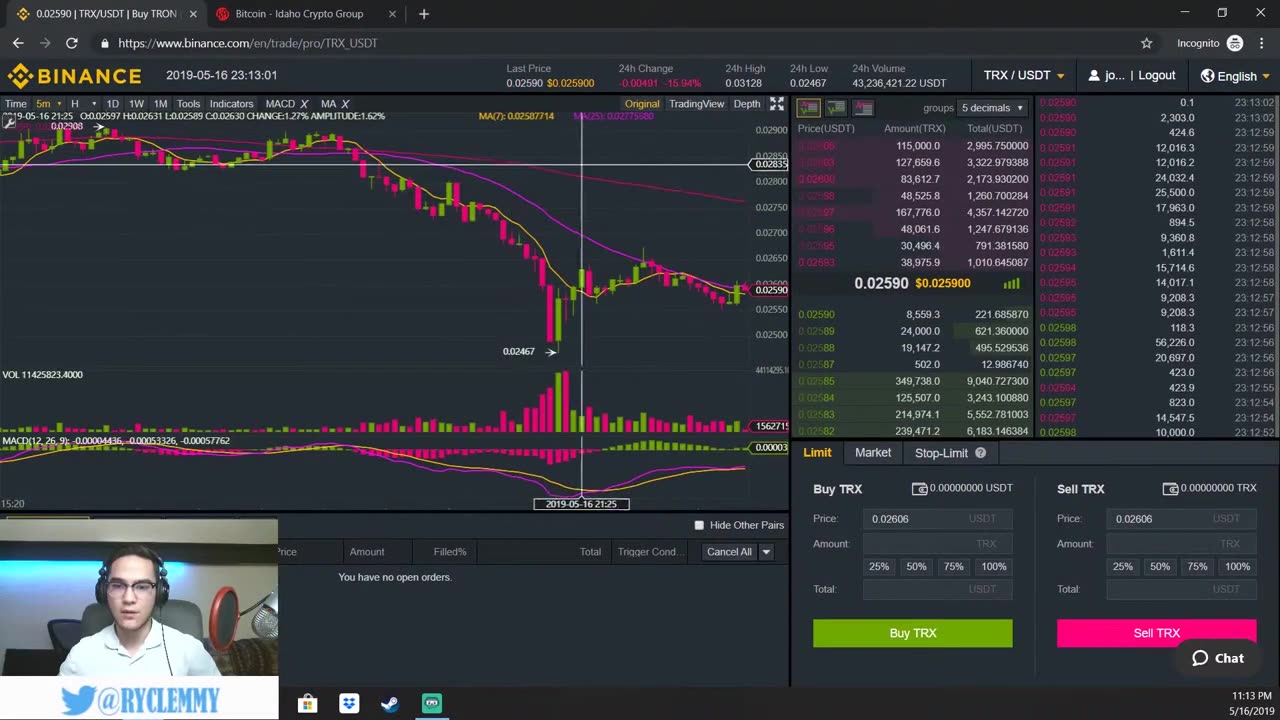The height and width of the screenshot is (720, 1280).
Task: Click the Incognito profile icon
Action: tap(1235, 43)
